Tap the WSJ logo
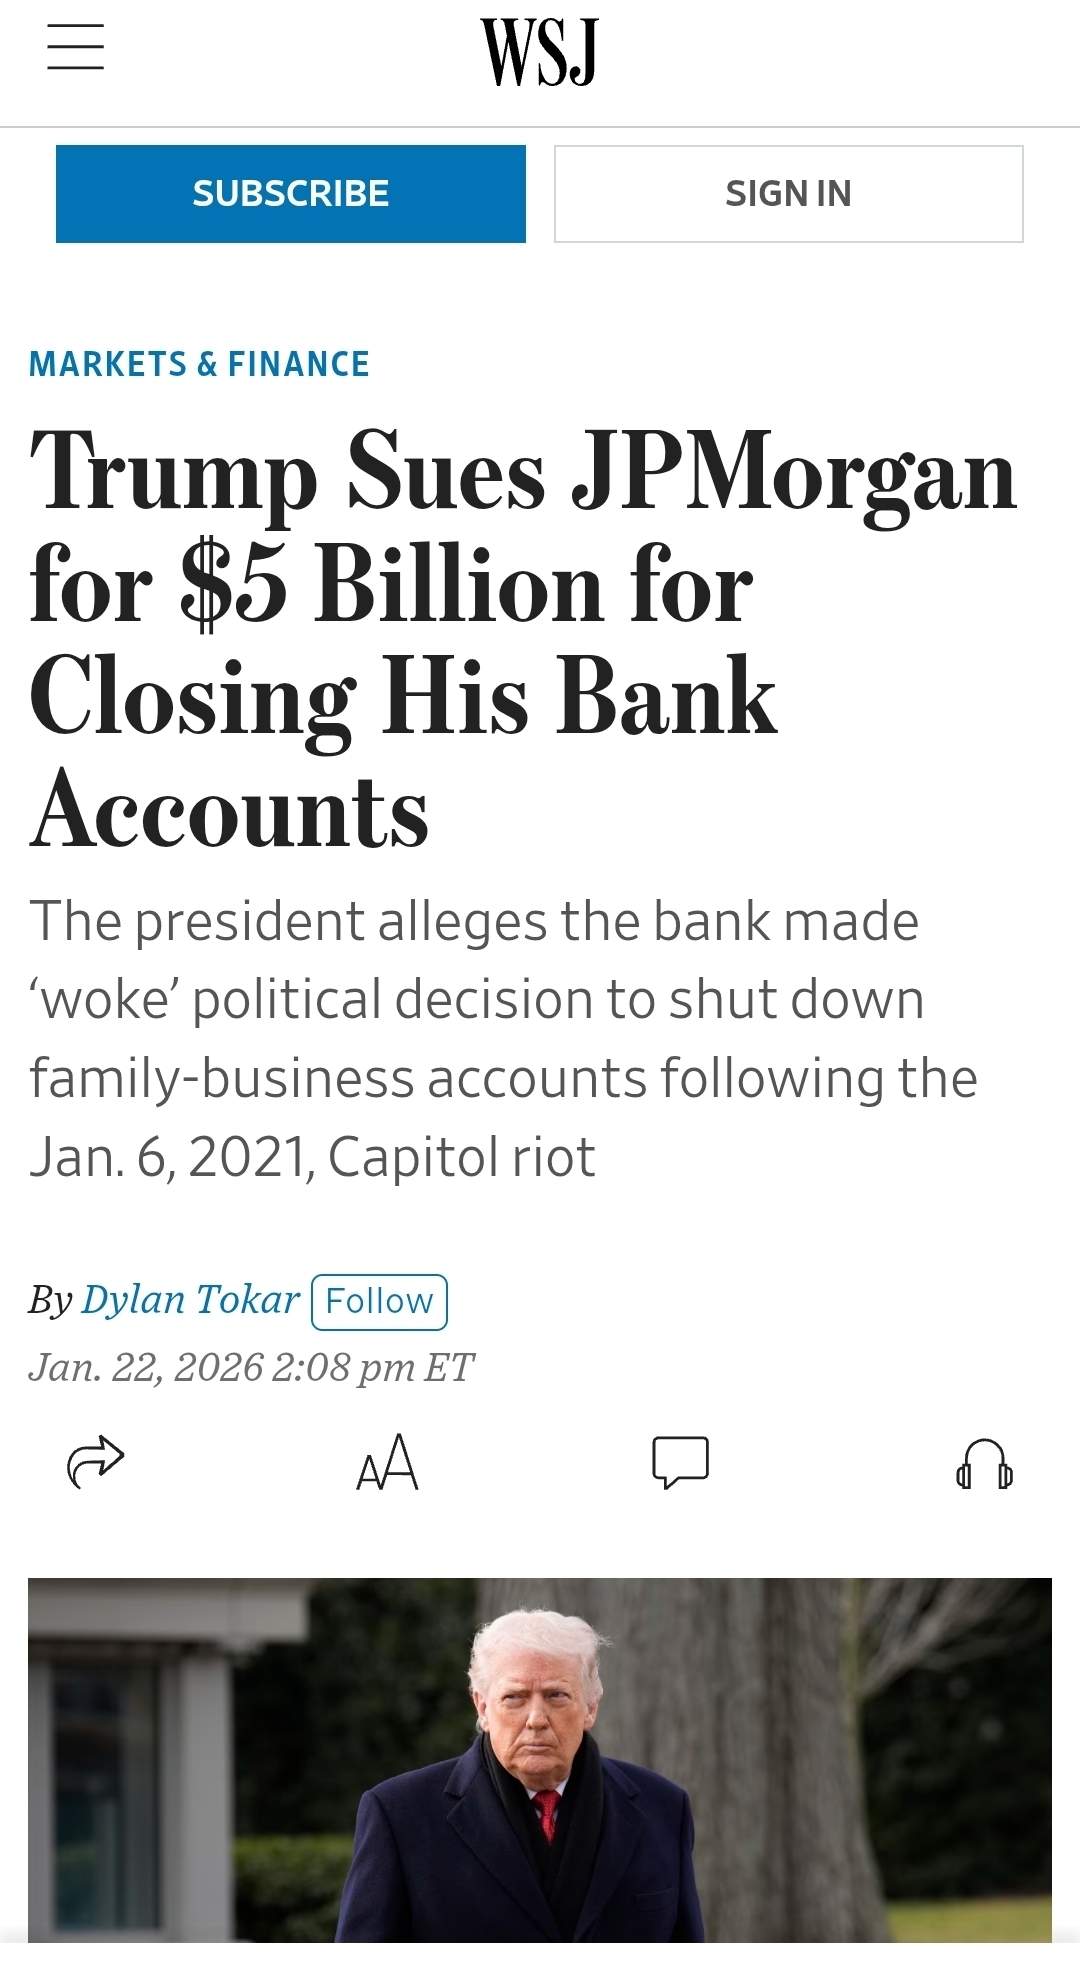Screen dimensions: 1080x1971 click(x=539, y=52)
